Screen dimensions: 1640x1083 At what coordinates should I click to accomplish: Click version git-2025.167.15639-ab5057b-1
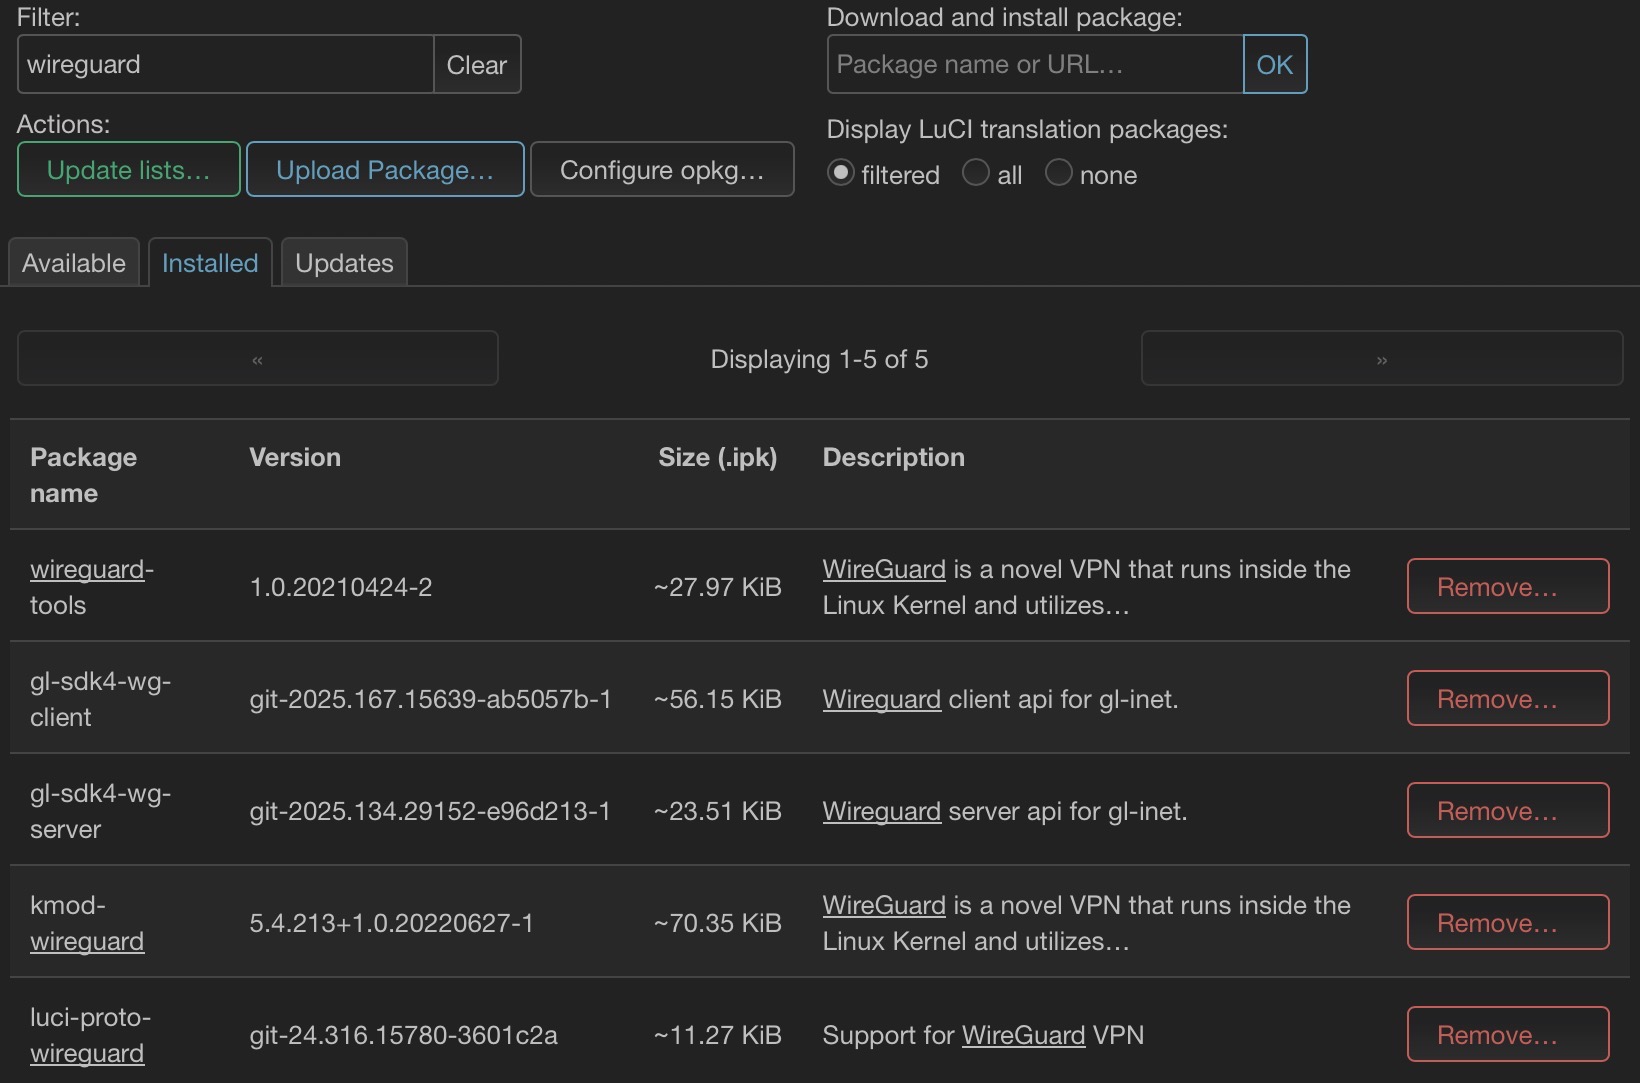[430, 699]
